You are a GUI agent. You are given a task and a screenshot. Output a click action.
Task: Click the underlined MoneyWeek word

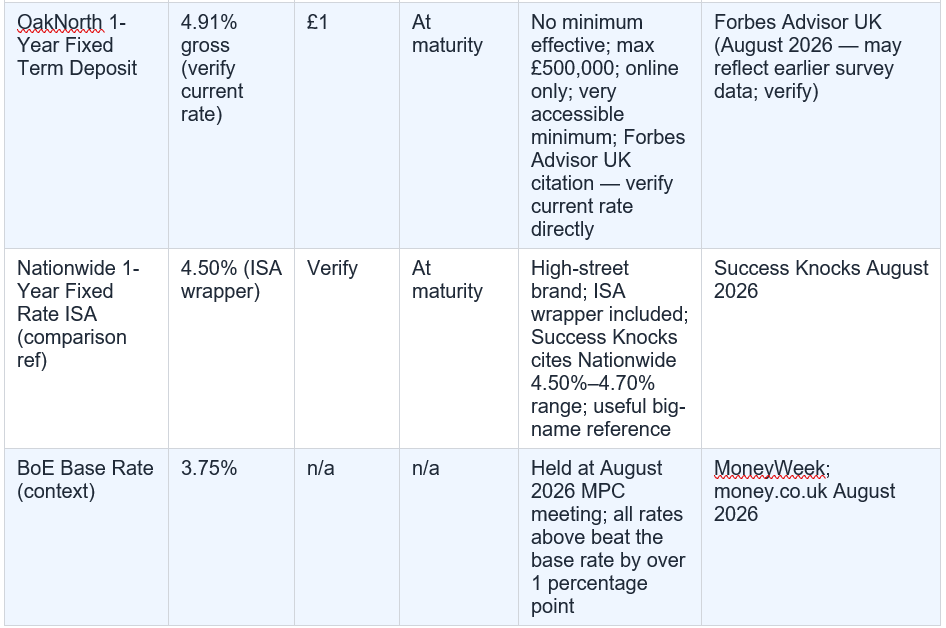[x=769, y=468]
